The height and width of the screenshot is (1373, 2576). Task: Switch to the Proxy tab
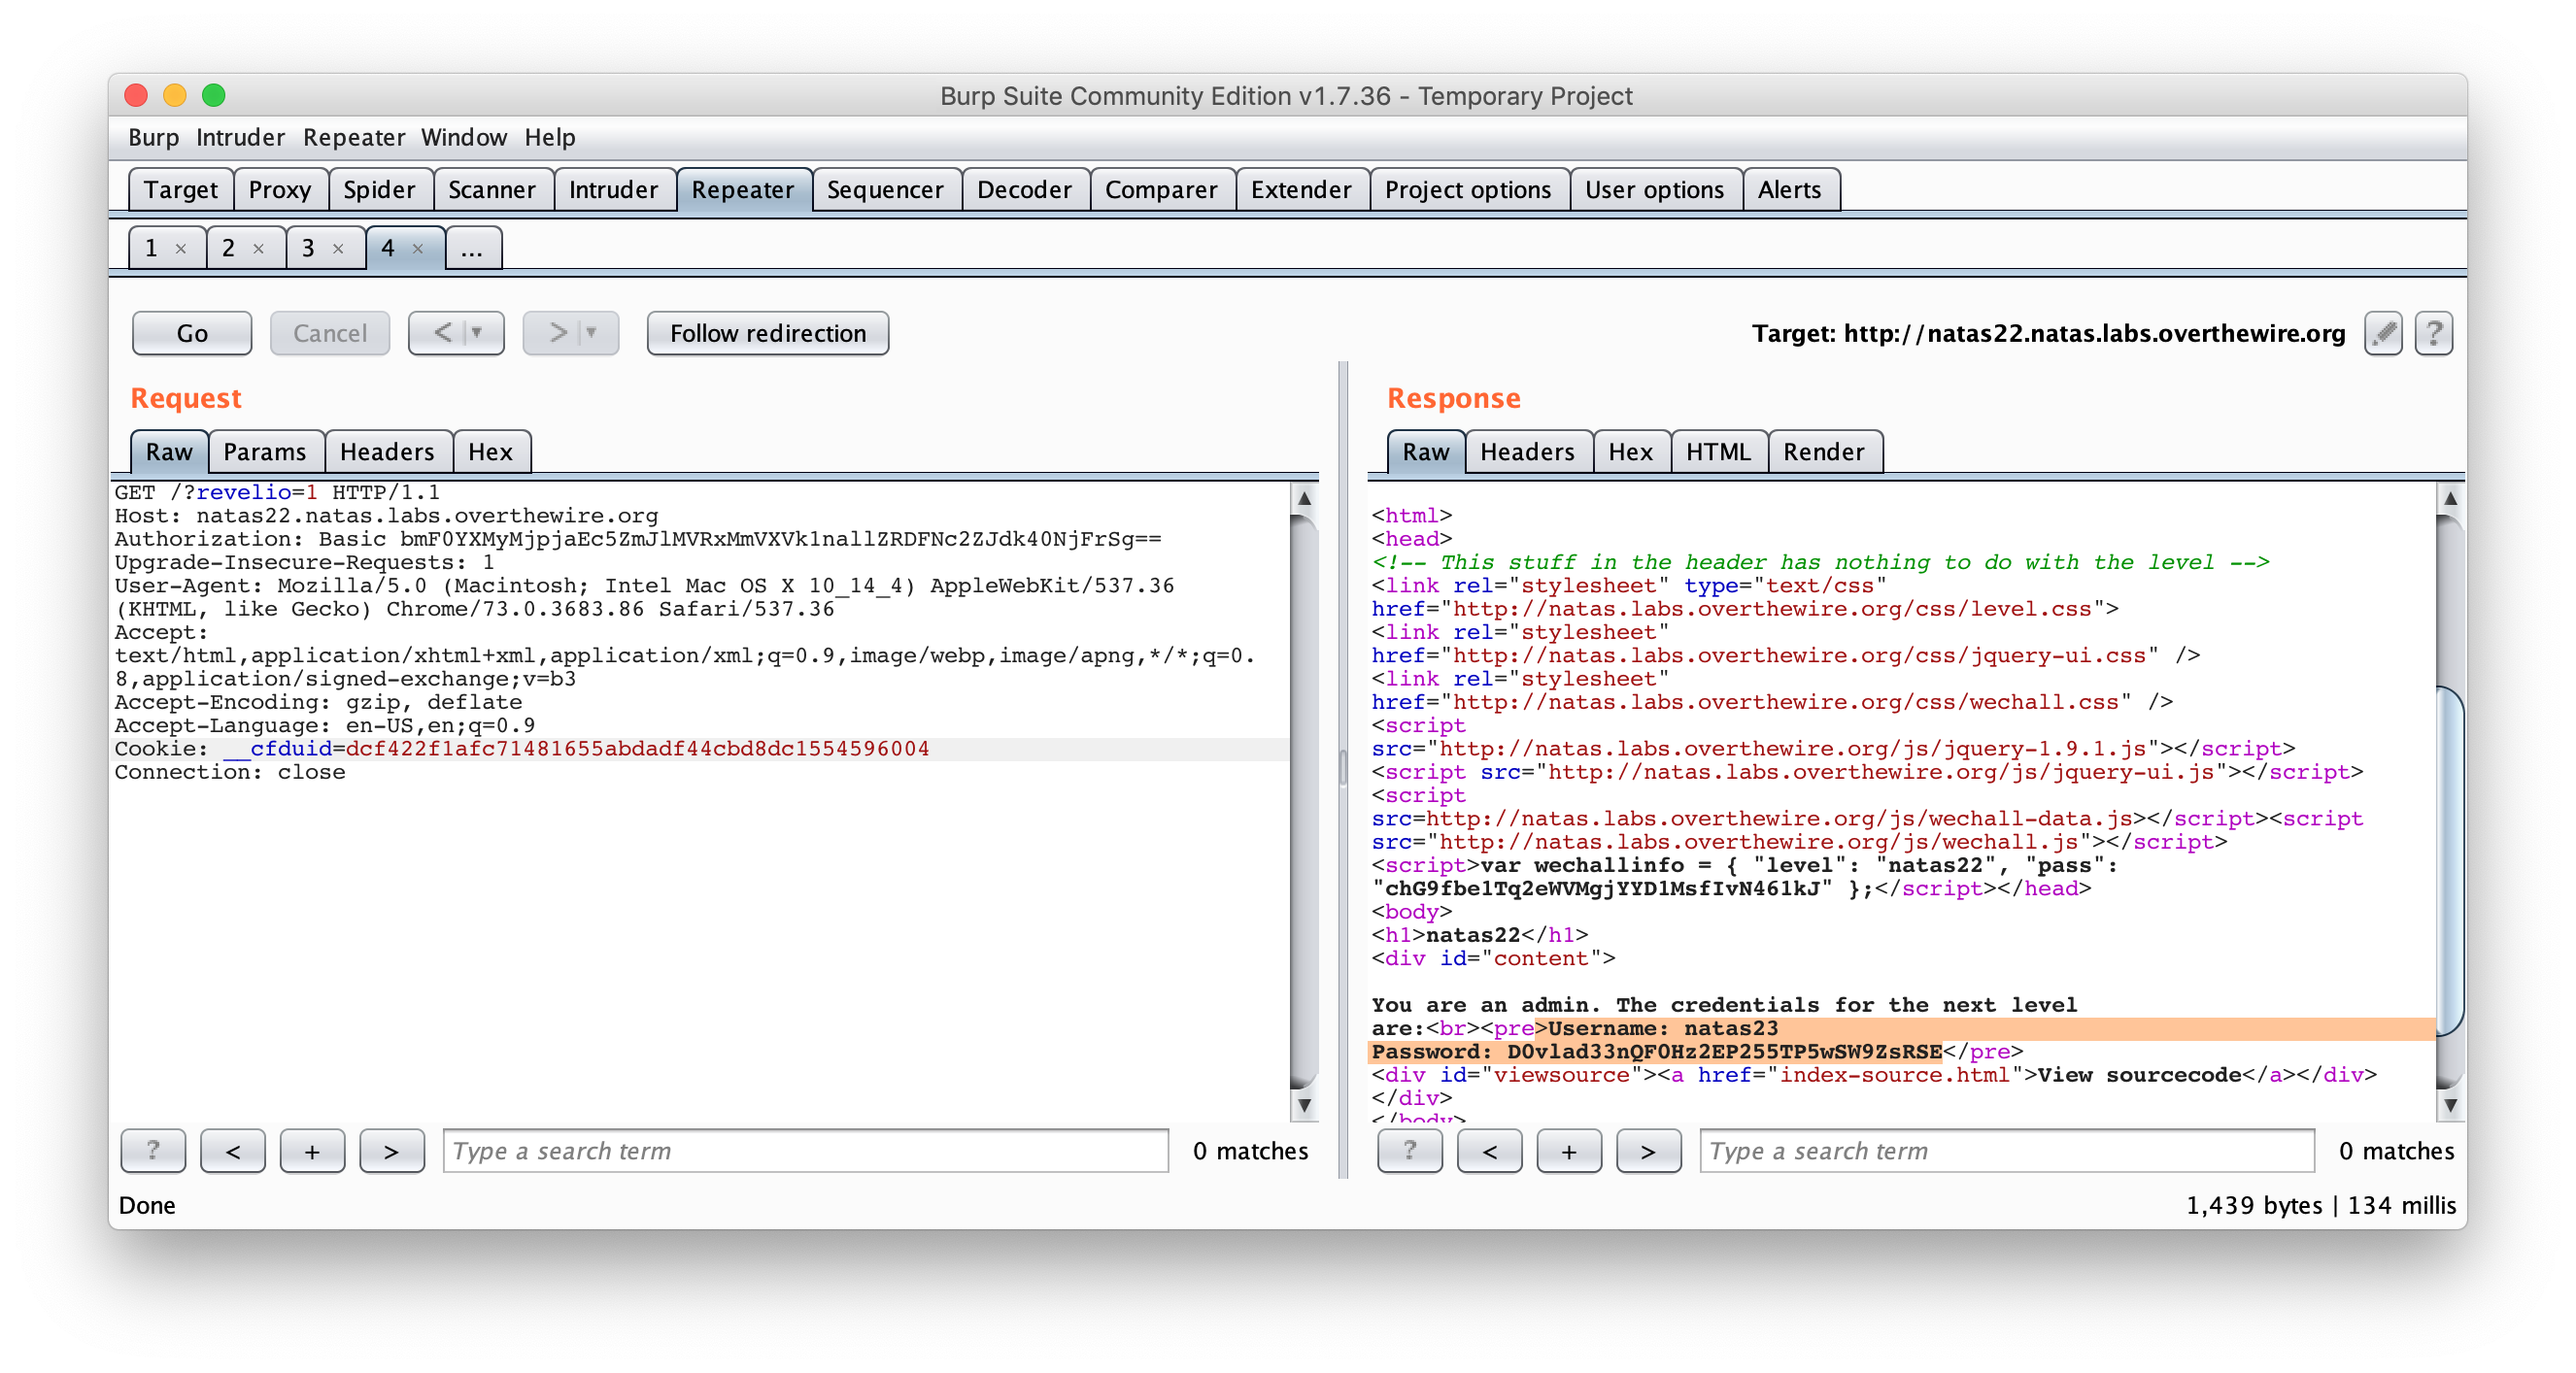pos(279,190)
